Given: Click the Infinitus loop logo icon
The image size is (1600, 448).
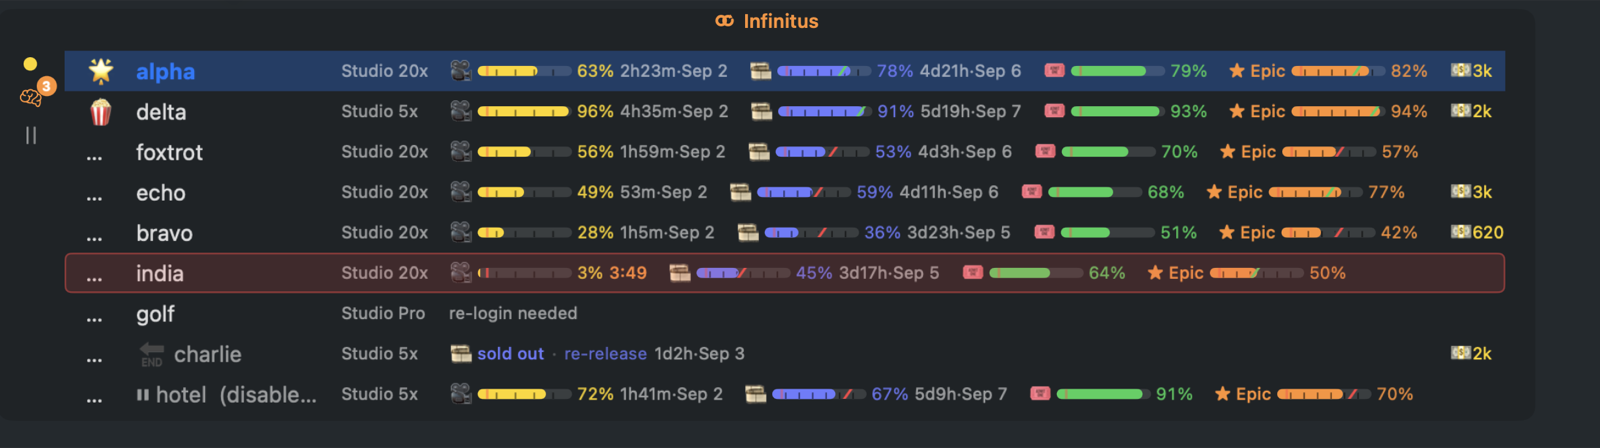Looking at the screenshot, I should [725, 21].
